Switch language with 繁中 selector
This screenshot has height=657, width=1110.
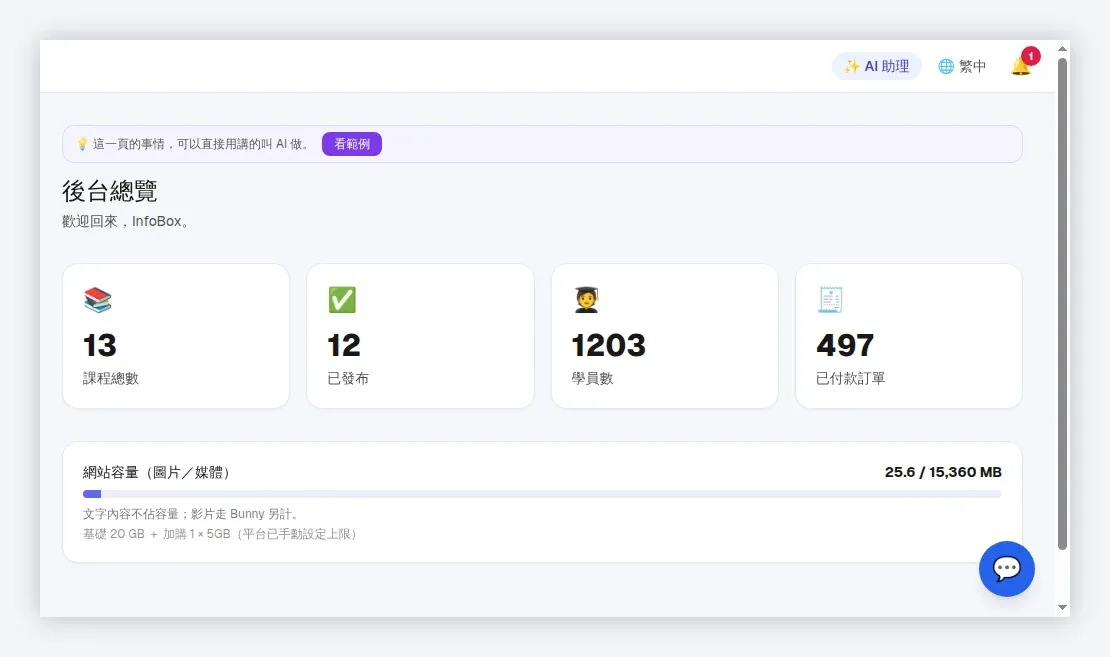click(962, 66)
